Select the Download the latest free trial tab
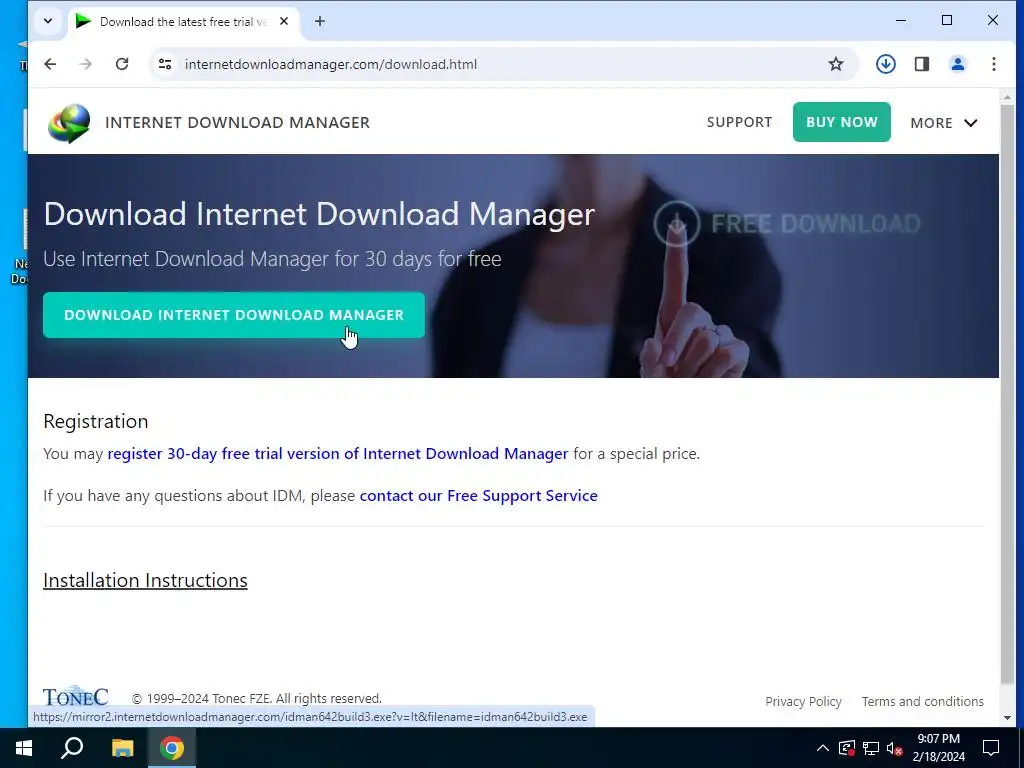This screenshot has width=1024, height=768. 183,22
